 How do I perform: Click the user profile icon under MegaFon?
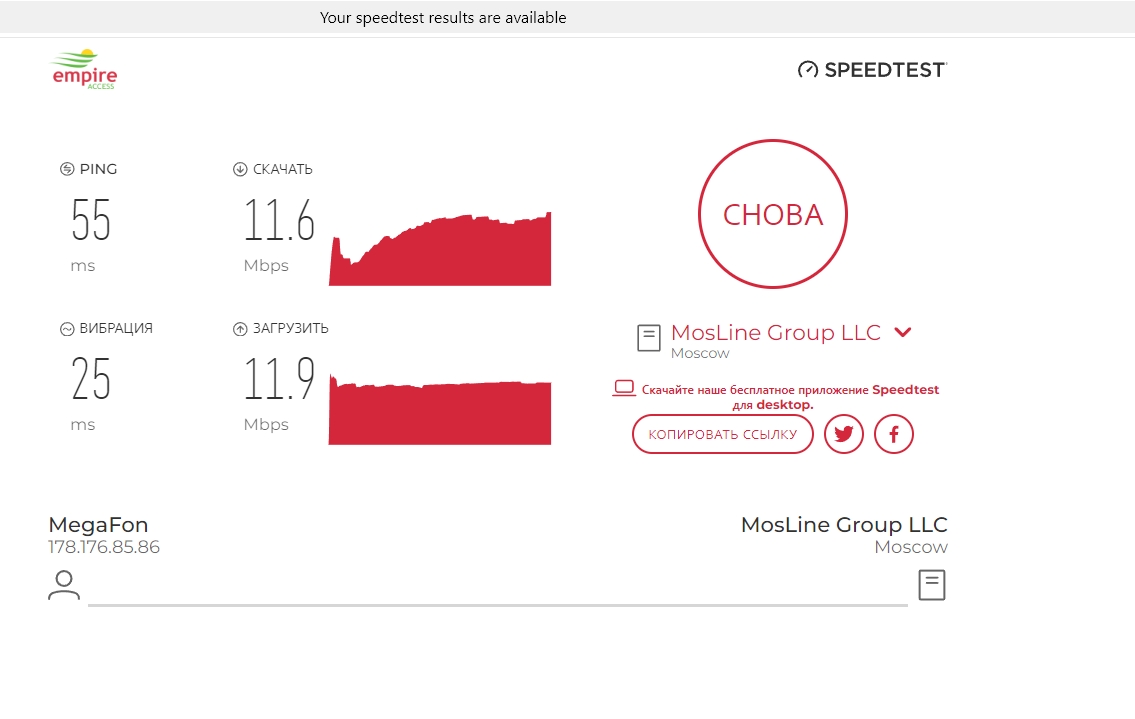64,585
